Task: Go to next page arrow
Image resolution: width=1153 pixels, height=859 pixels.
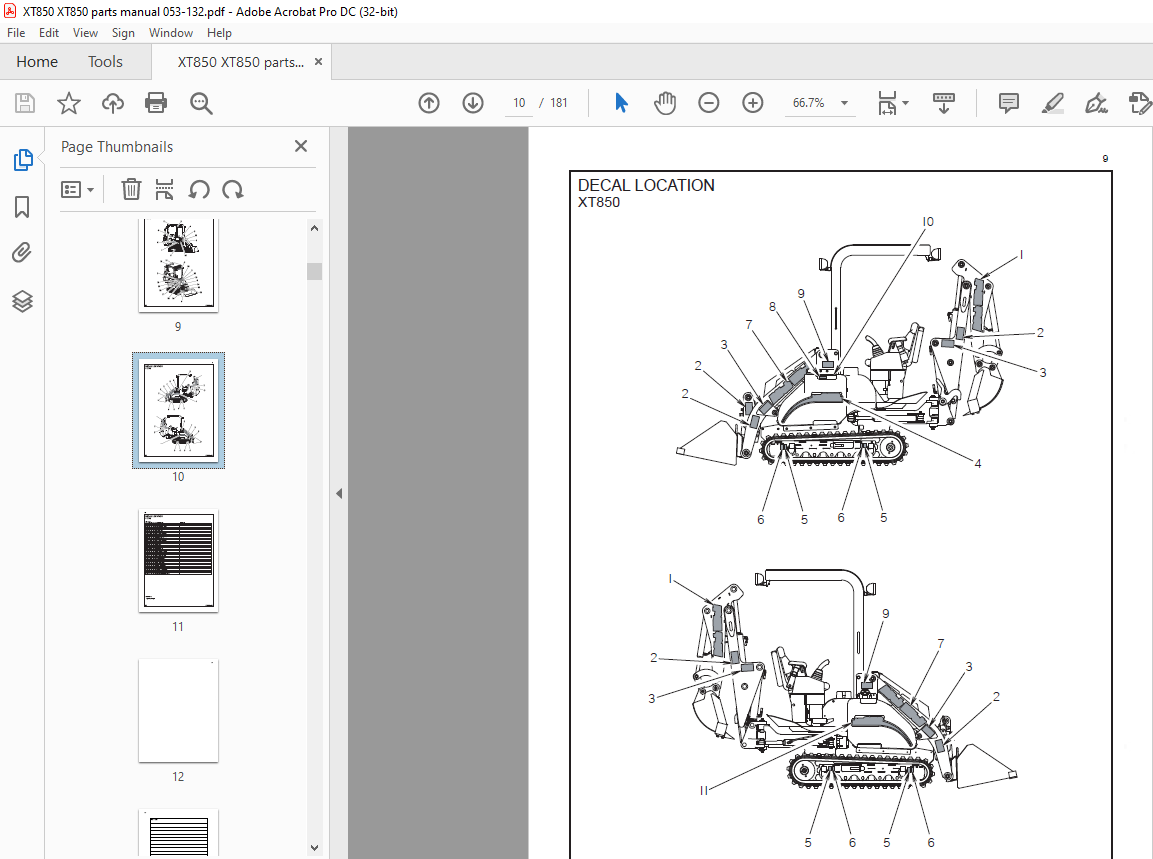Action: click(x=473, y=103)
